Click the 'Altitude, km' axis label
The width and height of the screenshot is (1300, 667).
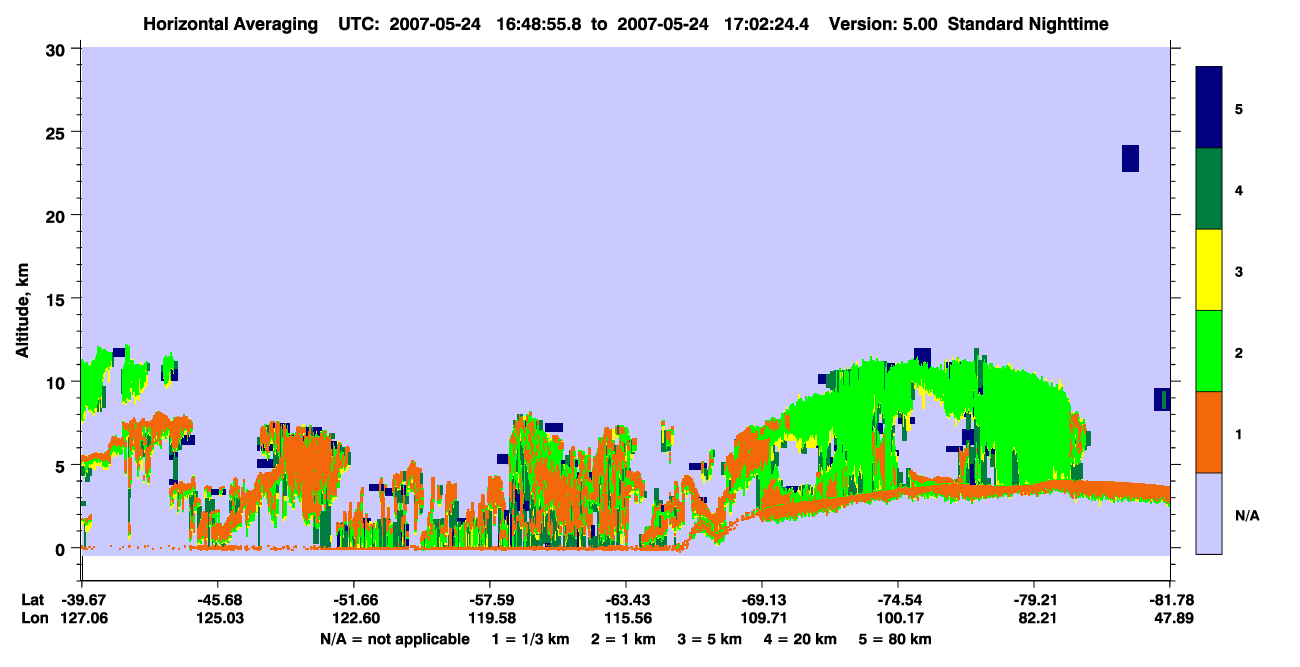[x=22, y=298]
